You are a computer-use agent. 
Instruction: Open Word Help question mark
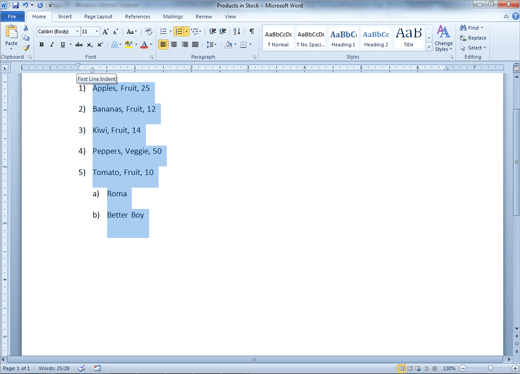pos(516,16)
